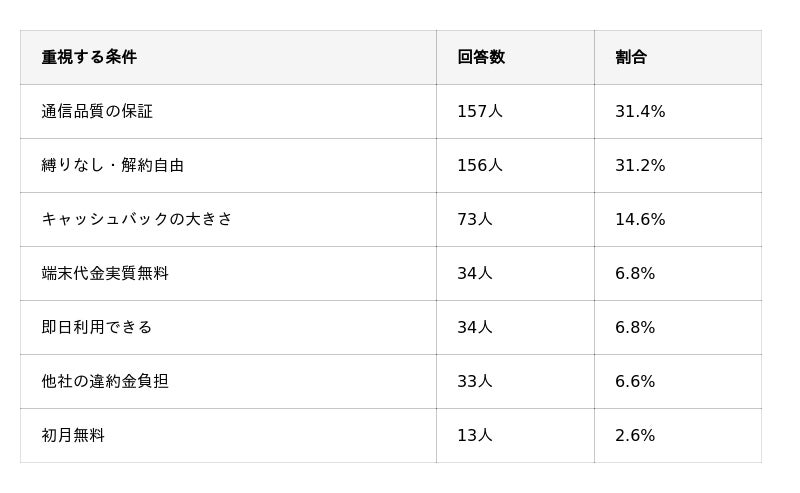Select the 端末代金実質無料 cell
Image resolution: width=800 pixels, height=493 pixels.
[105, 273]
